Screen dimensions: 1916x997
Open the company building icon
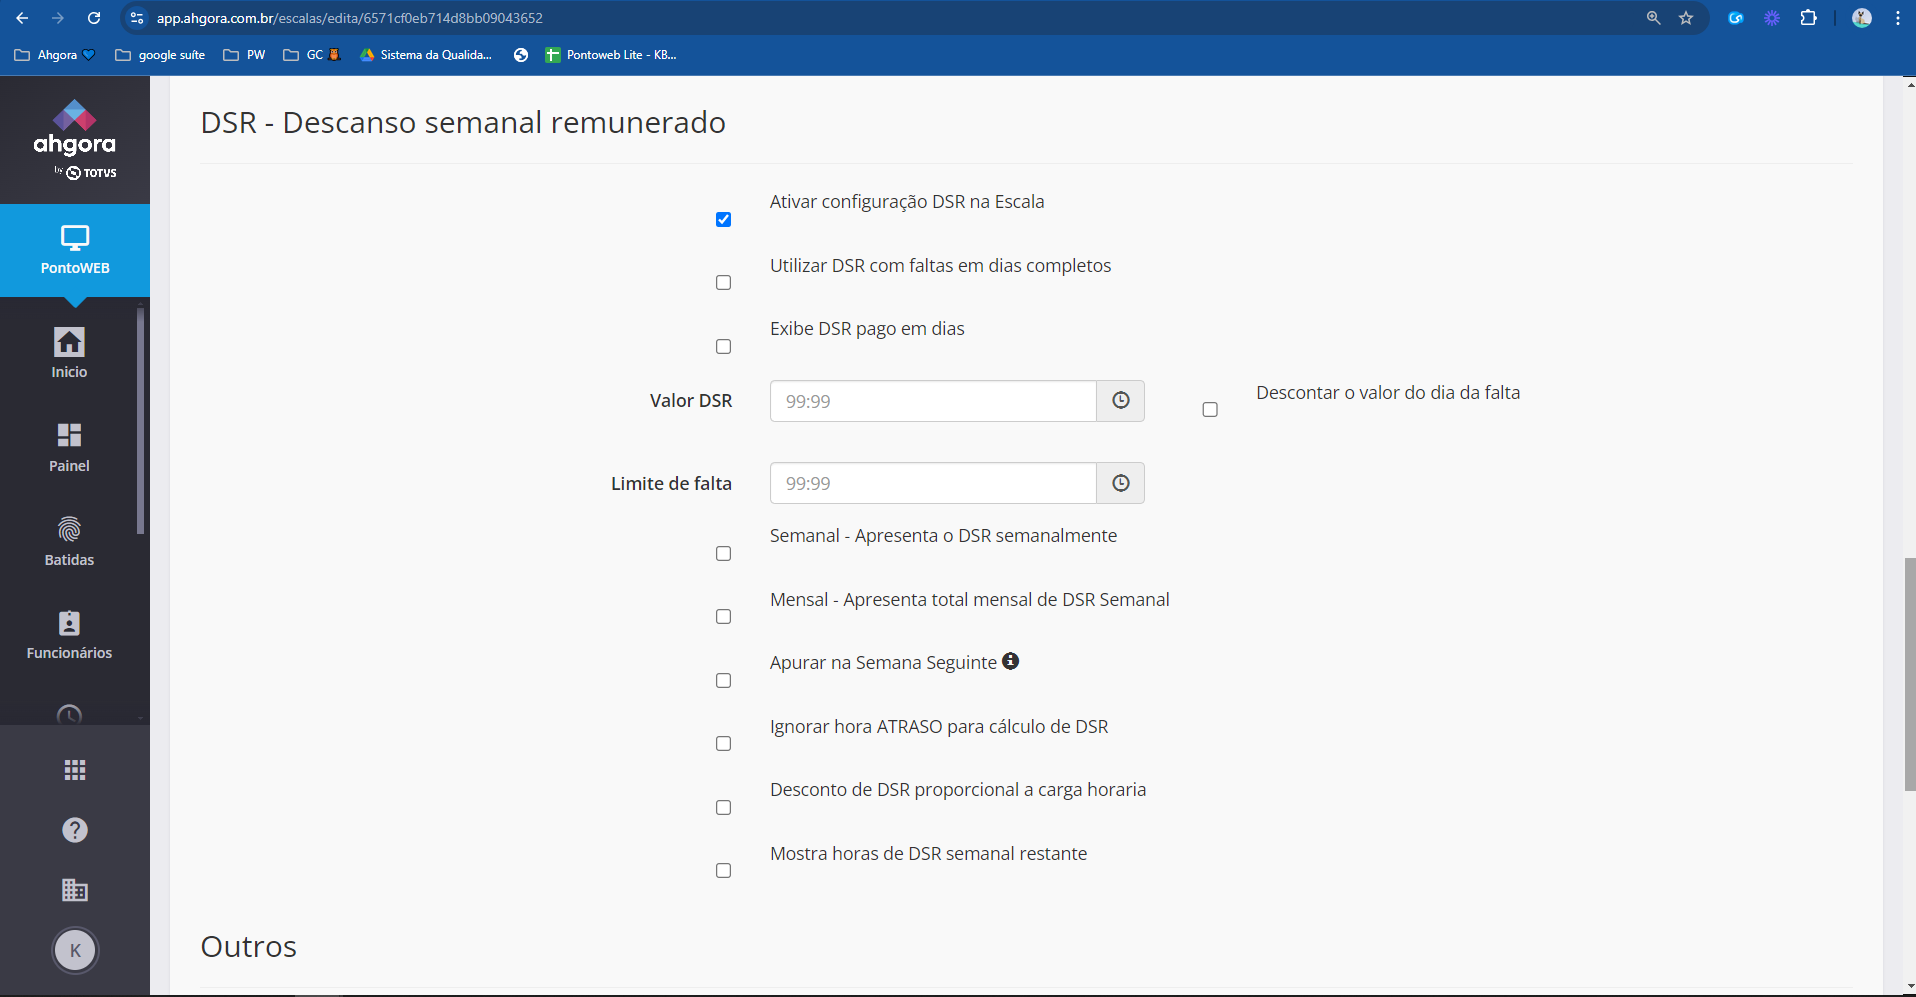pyautogui.click(x=75, y=890)
